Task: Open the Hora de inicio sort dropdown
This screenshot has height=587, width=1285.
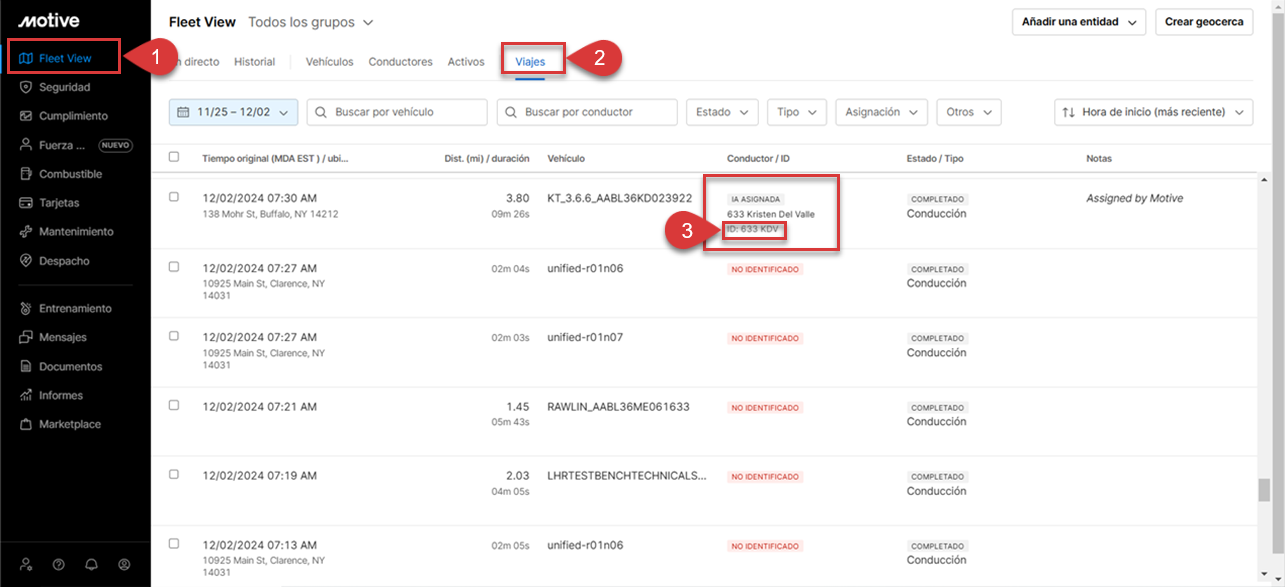Action: coord(1153,112)
